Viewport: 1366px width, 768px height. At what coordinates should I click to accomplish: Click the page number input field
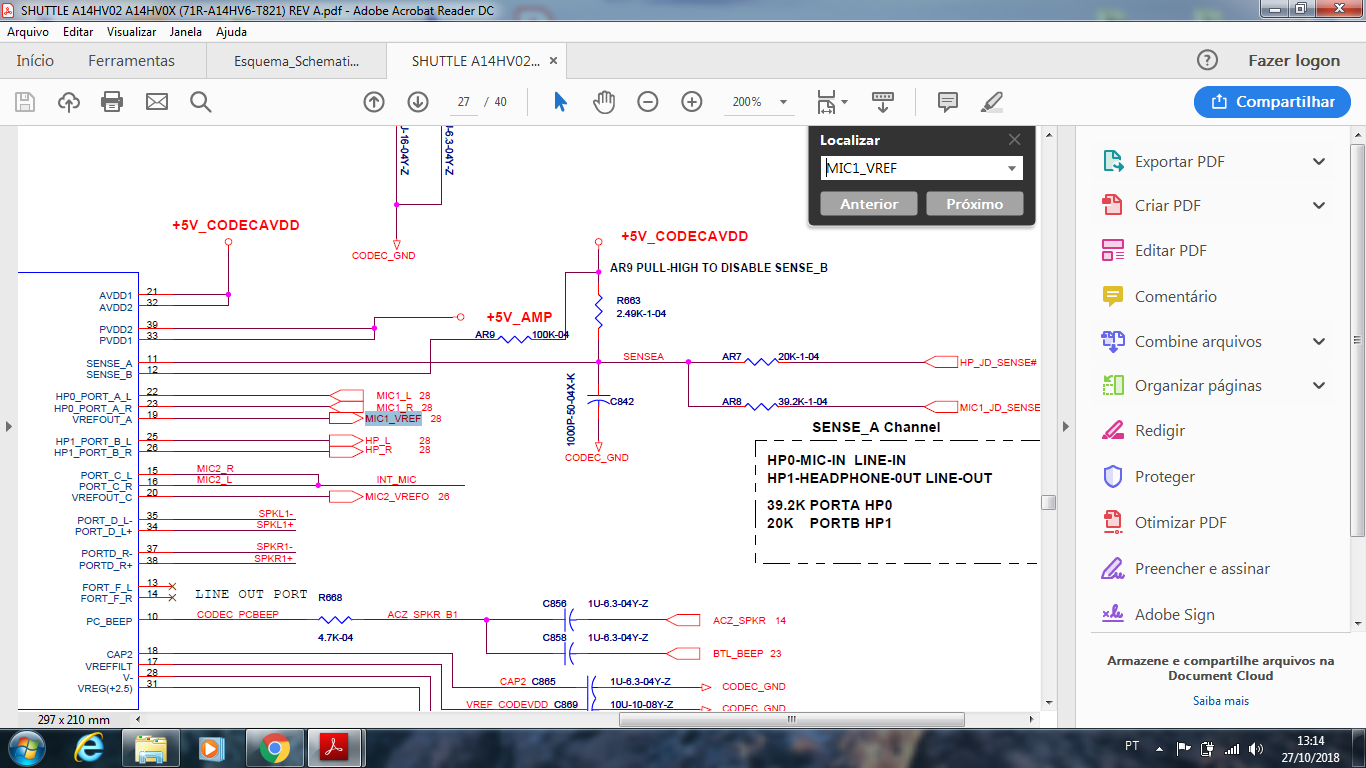tap(464, 102)
